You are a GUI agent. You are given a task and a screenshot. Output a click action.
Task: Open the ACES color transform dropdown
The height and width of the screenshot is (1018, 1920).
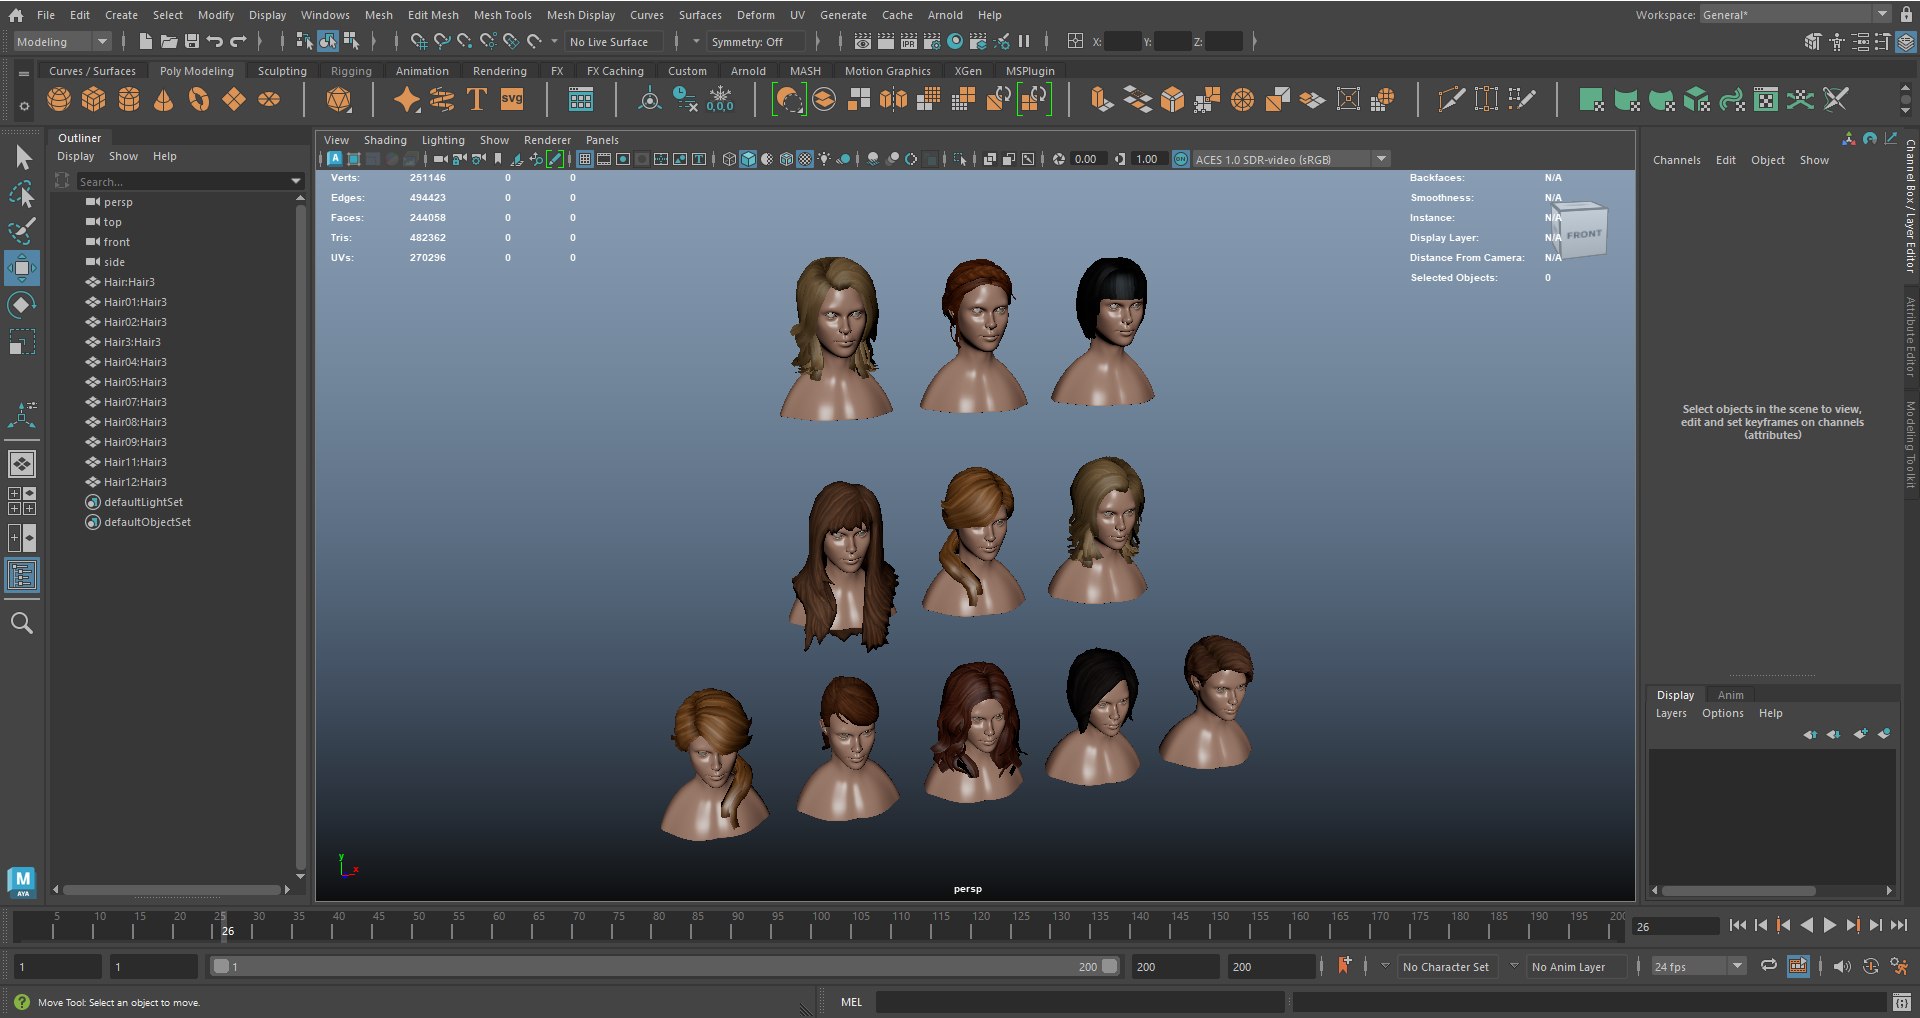point(1292,159)
